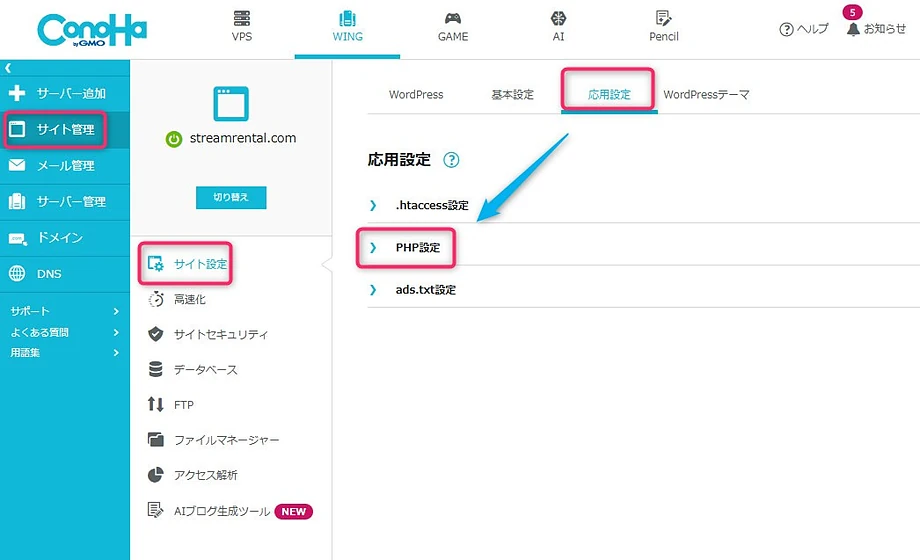Screen dimensions: 920x560
Task: Click the up-down arrows FTP icon
Action: (x=155, y=404)
